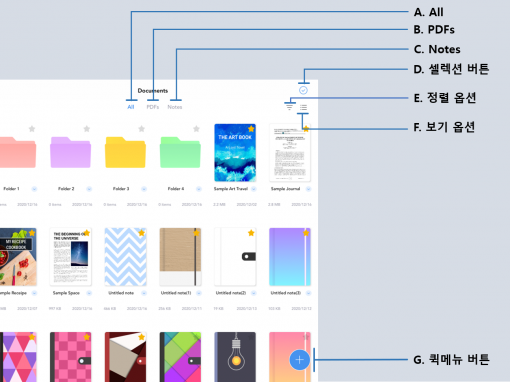Toggle favorite star on Folder 4
The image size is (510, 382).
point(196,129)
